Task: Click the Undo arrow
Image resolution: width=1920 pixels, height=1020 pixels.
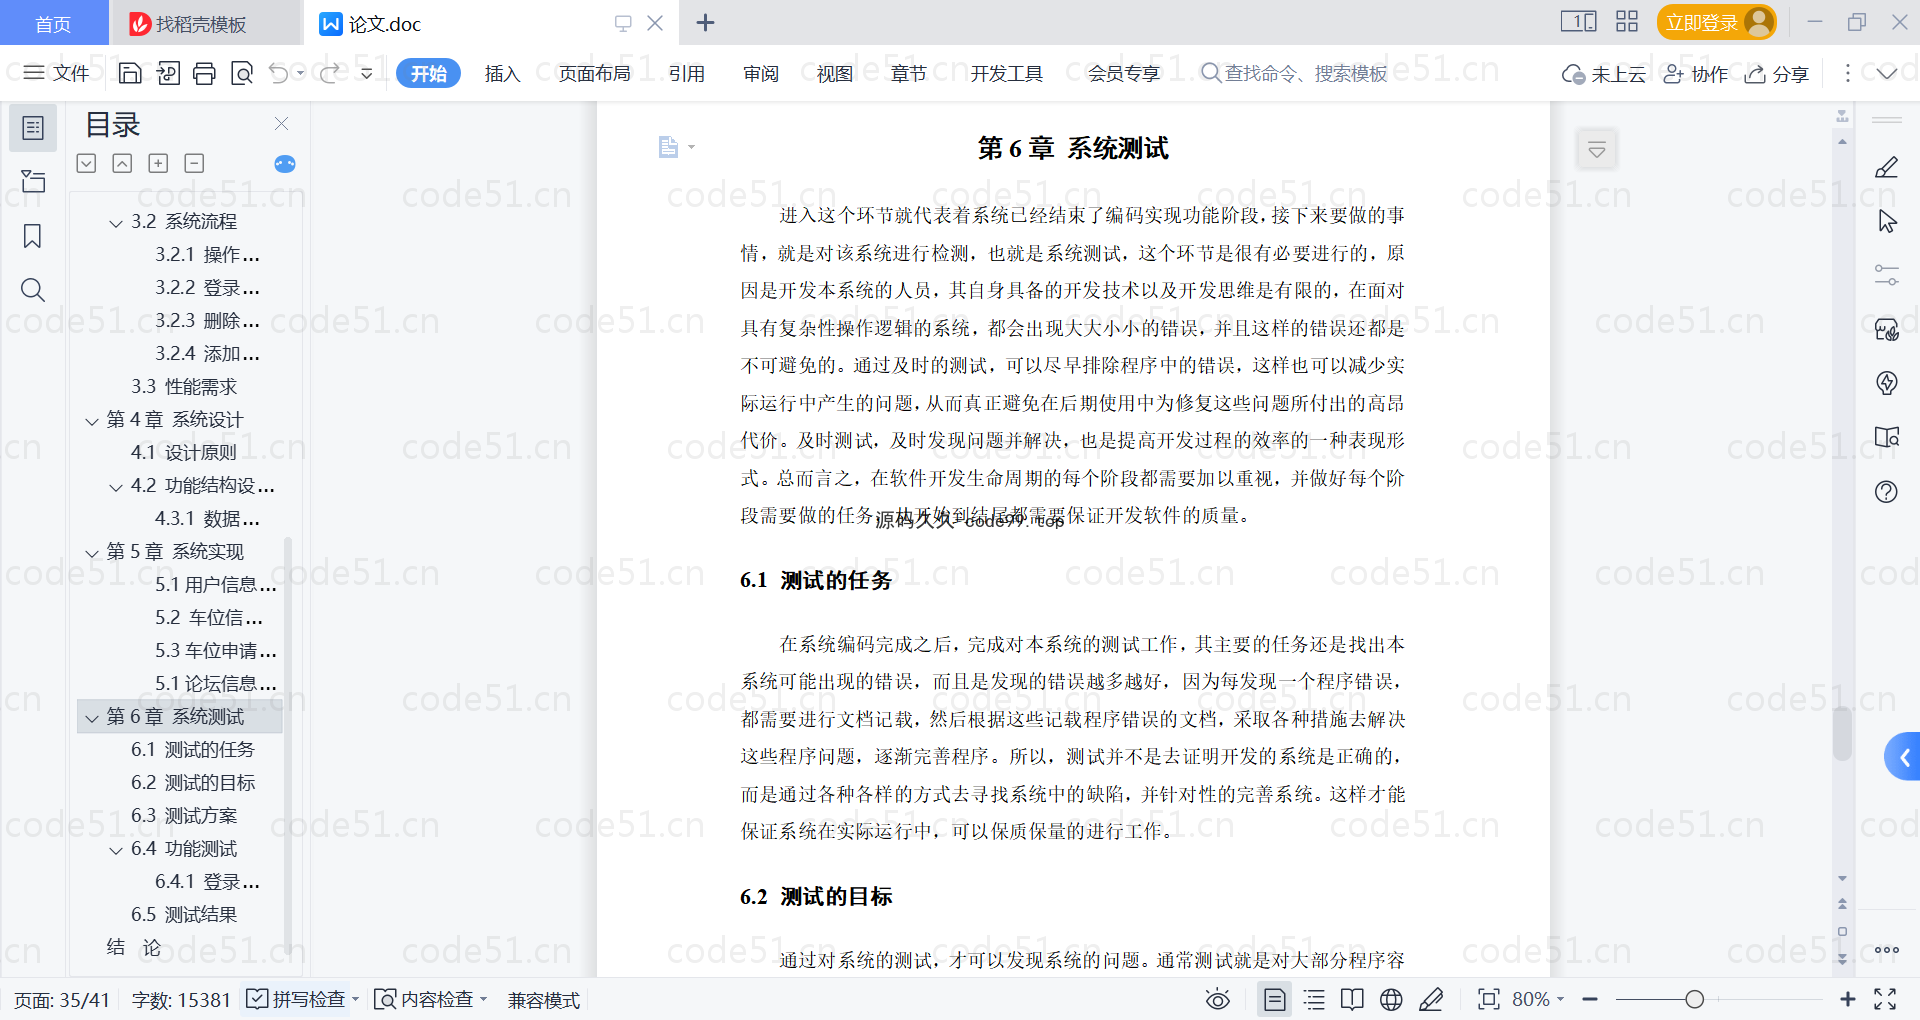Action: coord(279,73)
